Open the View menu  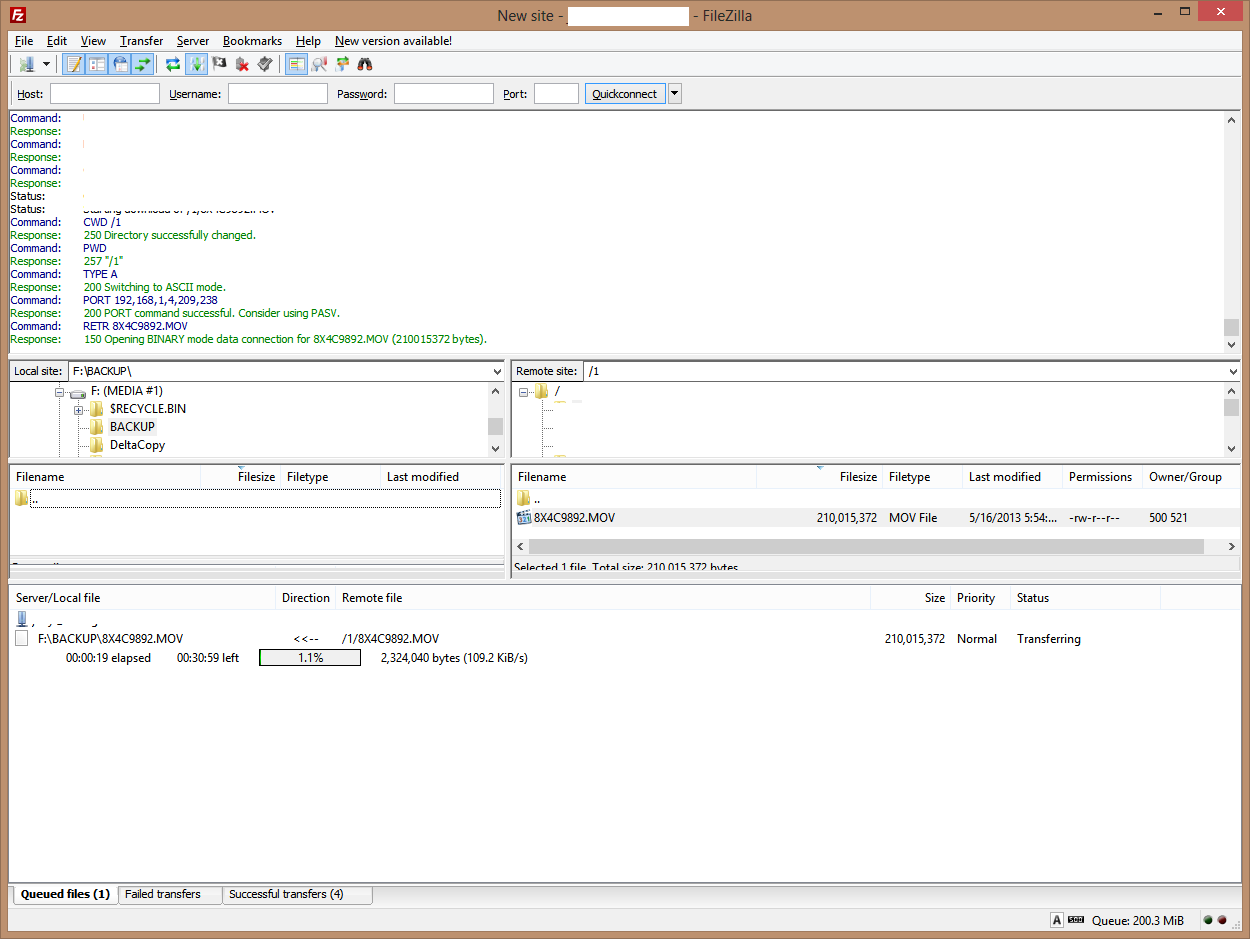pos(93,41)
